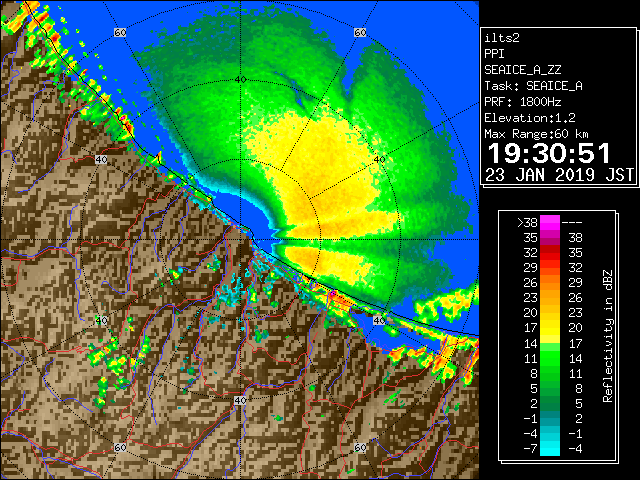Click the '---' legend entry
The width and height of the screenshot is (640, 480).
click(572, 223)
